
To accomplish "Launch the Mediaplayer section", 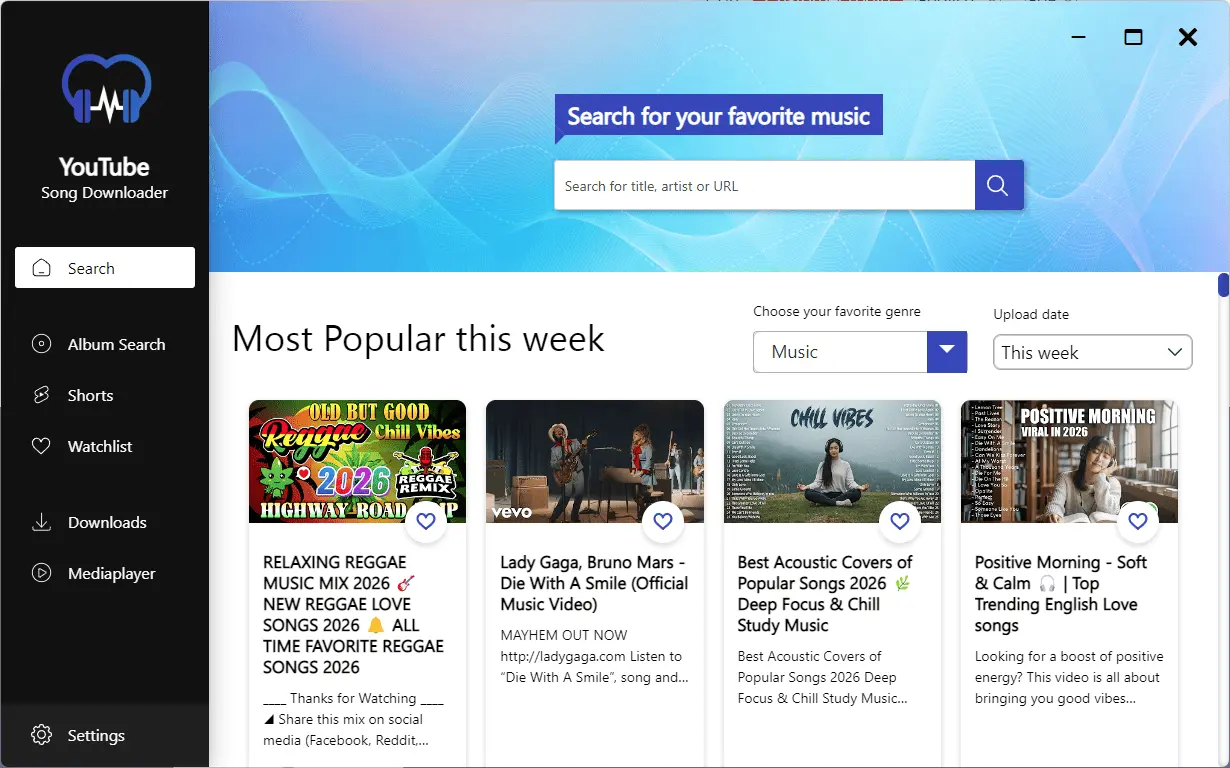I will (105, 573).
